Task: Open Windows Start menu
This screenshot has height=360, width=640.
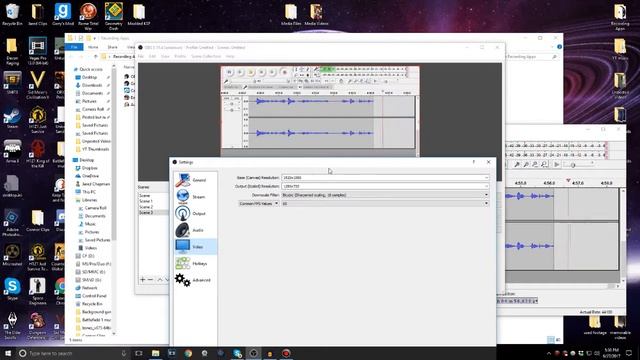Action: (x=8, y=353)
